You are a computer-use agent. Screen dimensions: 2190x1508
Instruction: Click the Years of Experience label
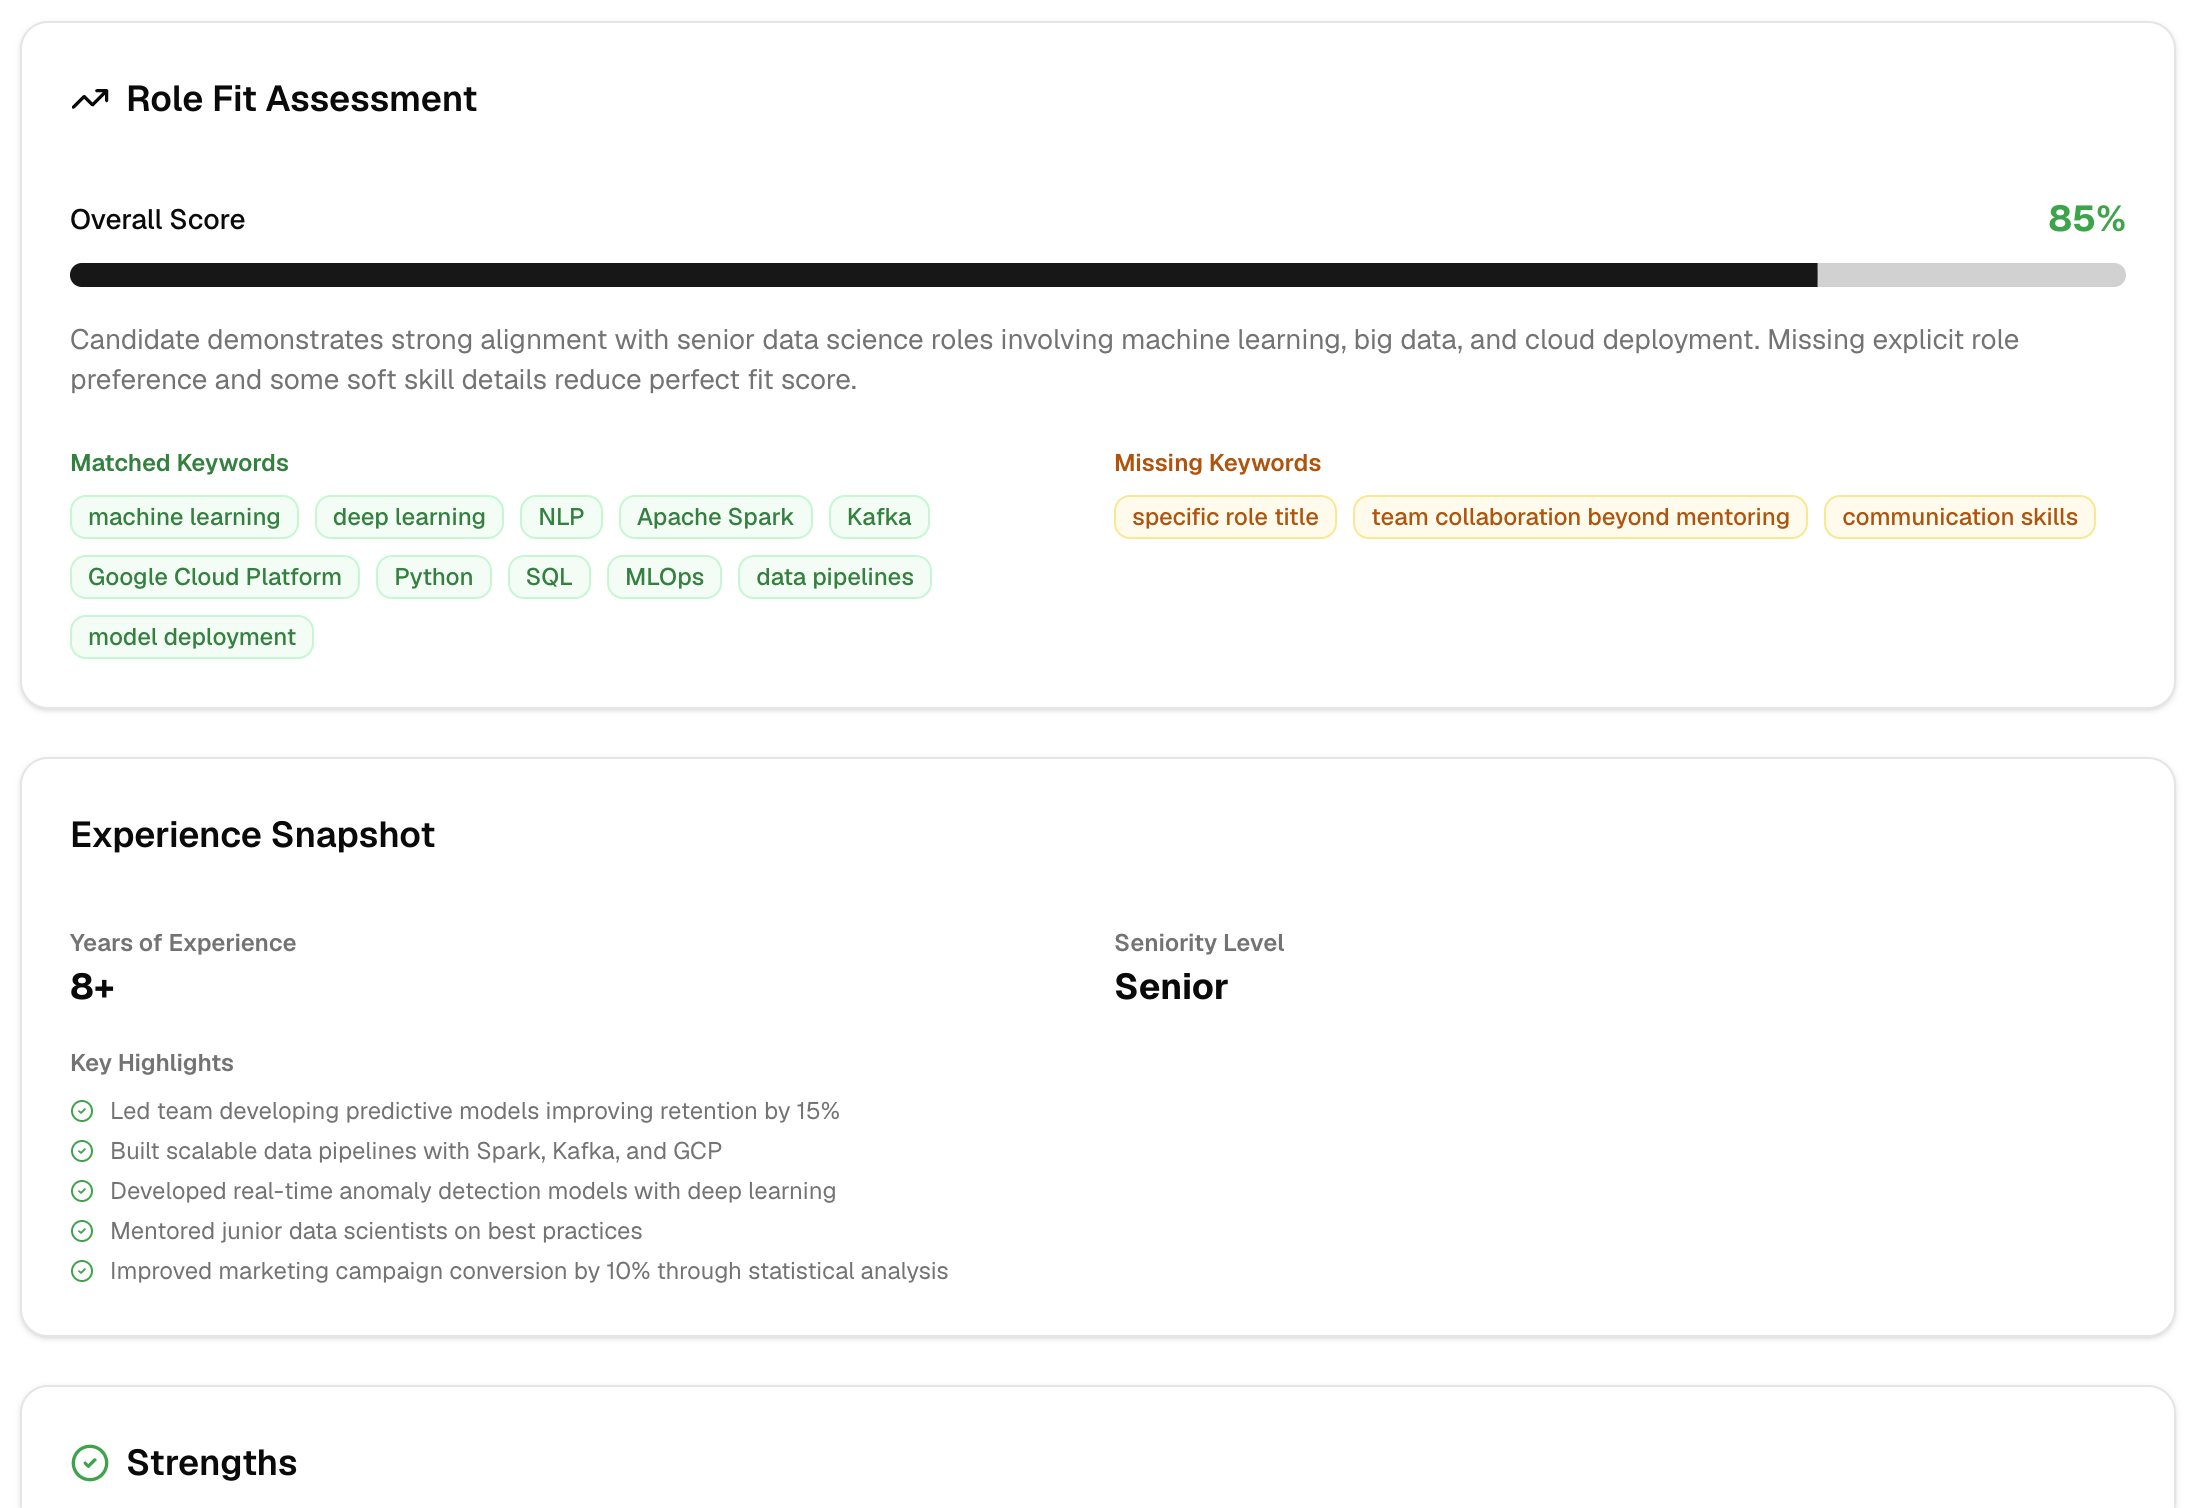[x=183, y=943]
